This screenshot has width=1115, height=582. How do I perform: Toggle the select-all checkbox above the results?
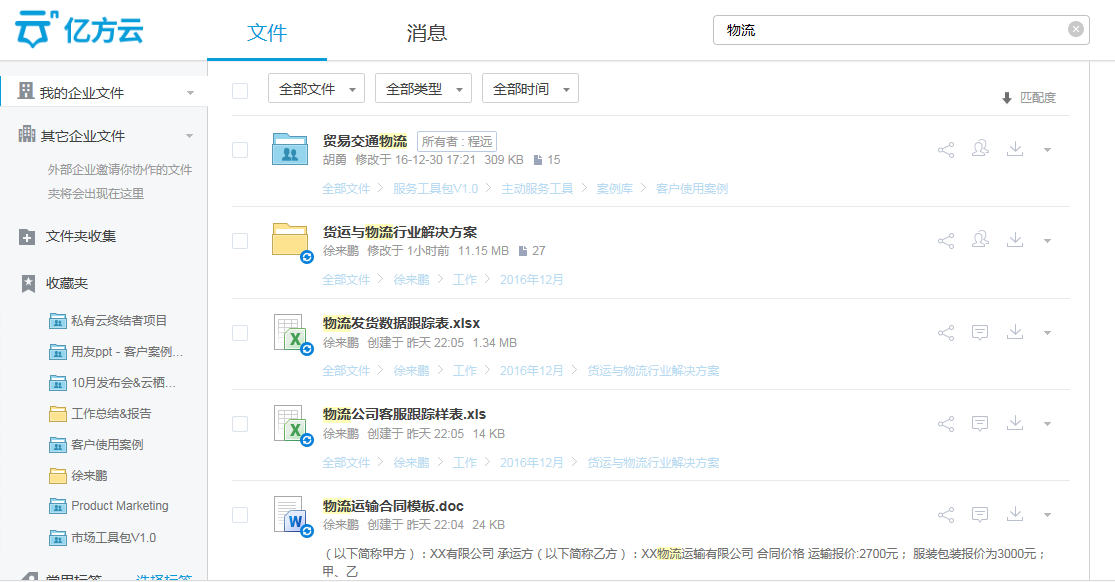[239, 90]
